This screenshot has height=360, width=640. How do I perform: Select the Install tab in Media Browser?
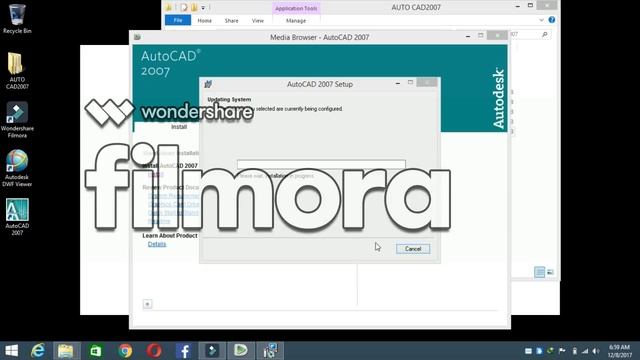(x=179, y=127)
